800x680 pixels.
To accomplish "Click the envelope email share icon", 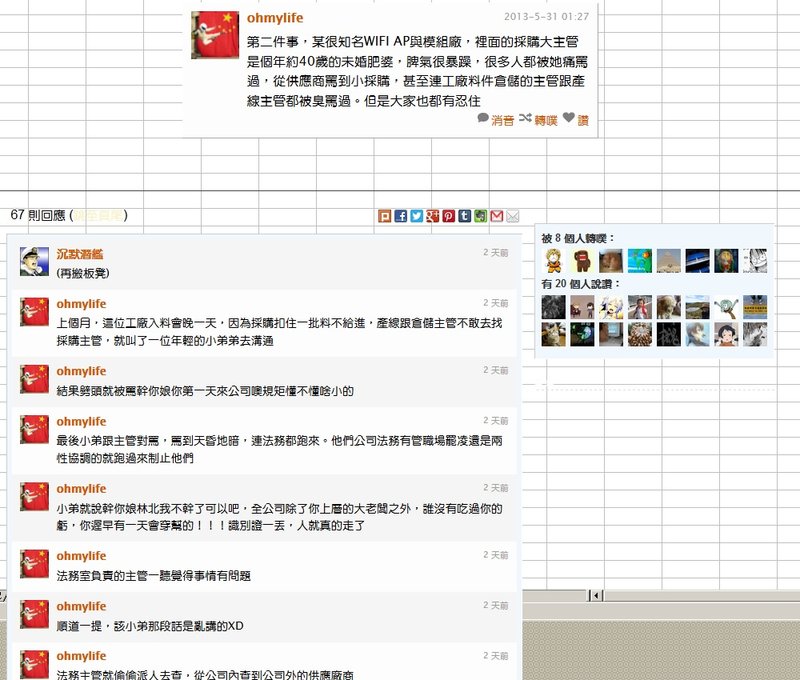I will [x=513, y=216].
